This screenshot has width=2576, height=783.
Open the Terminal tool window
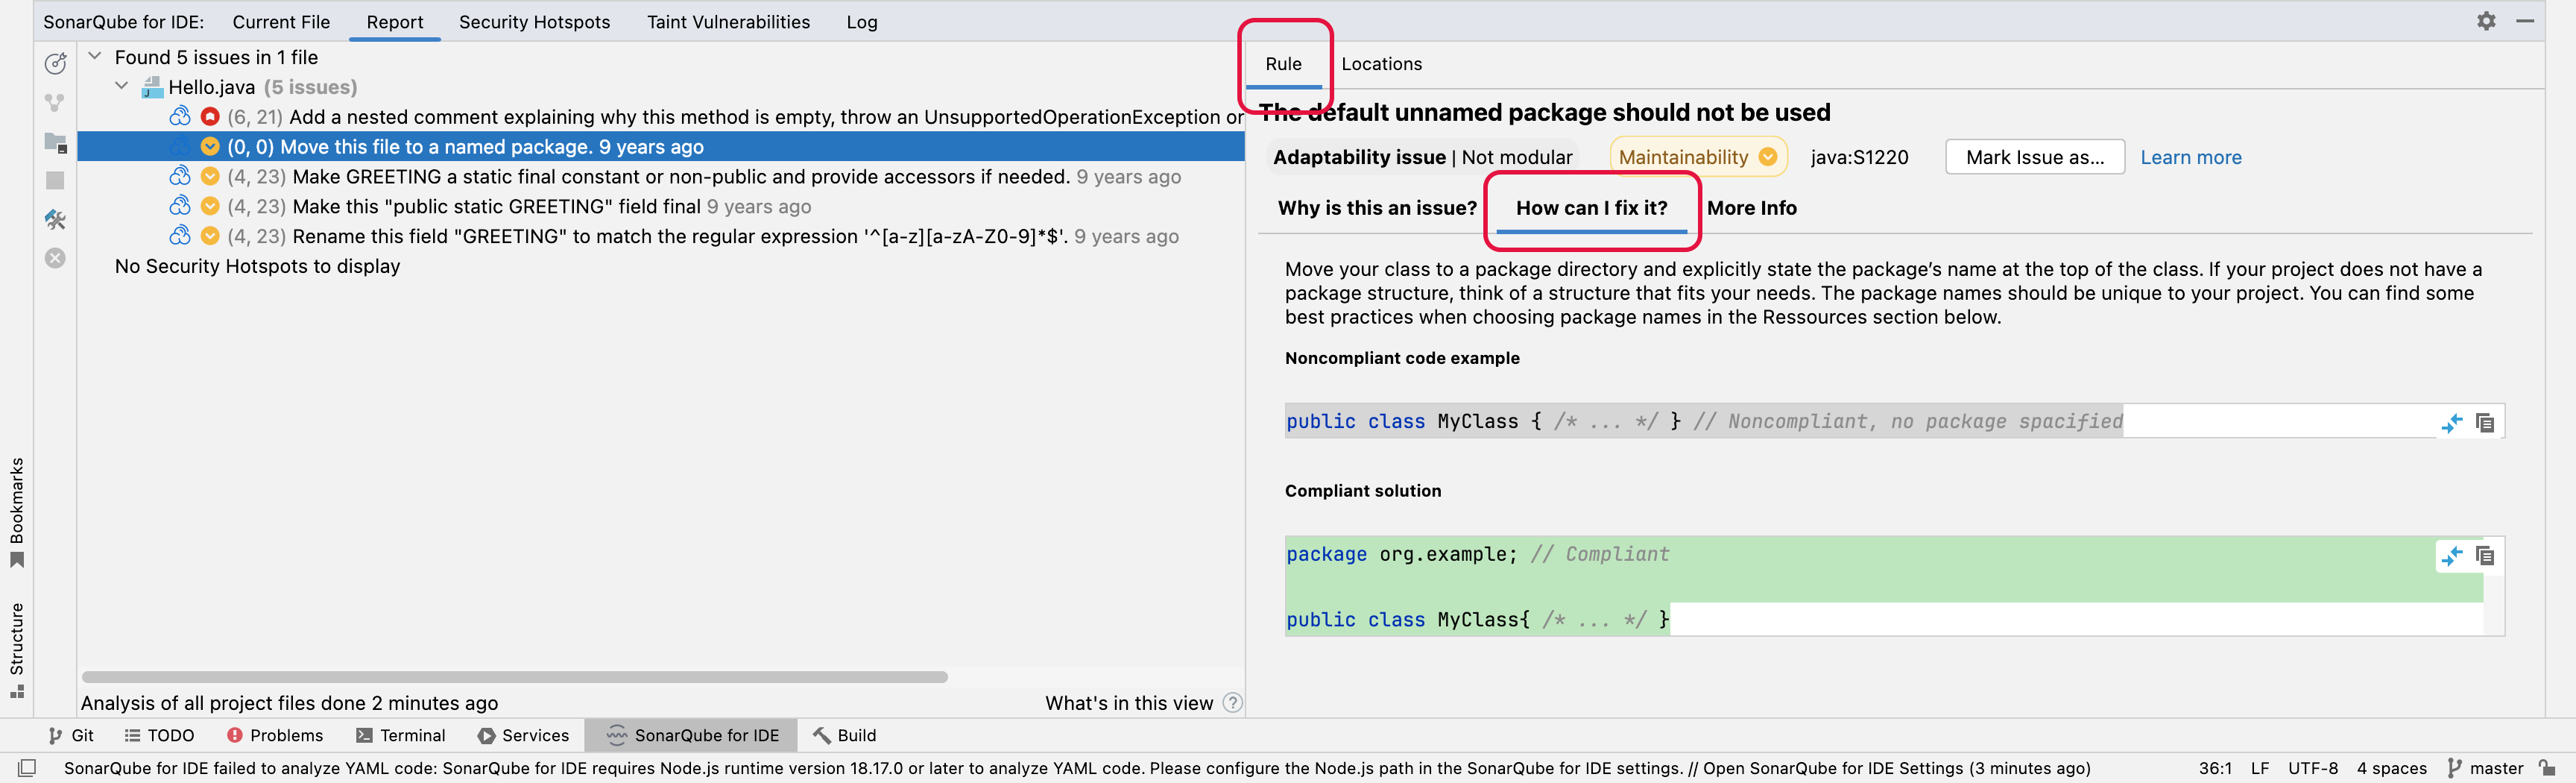tap(401, 735)
